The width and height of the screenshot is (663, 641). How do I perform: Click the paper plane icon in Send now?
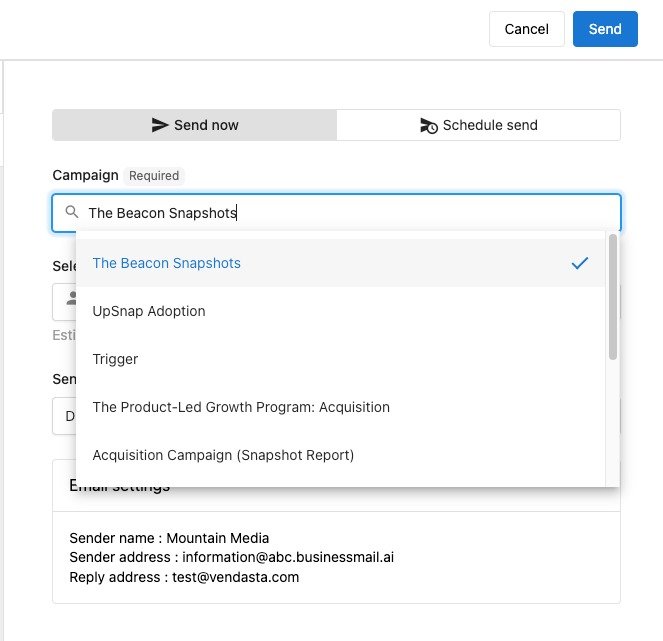160,125
